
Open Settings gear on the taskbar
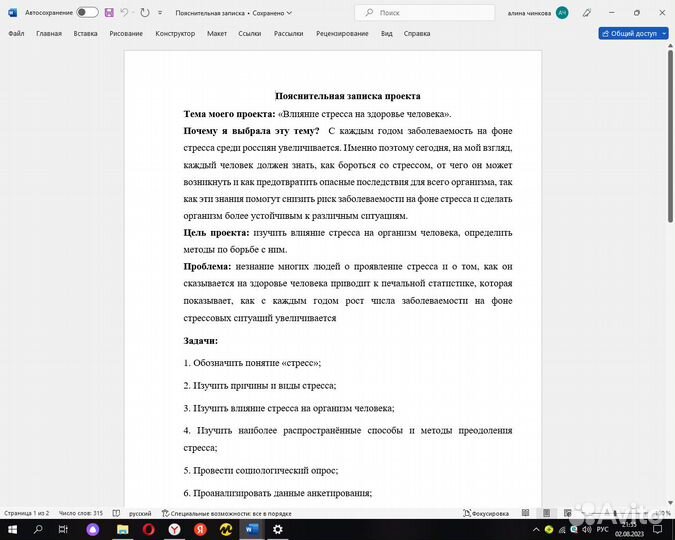tap(278, 529)
